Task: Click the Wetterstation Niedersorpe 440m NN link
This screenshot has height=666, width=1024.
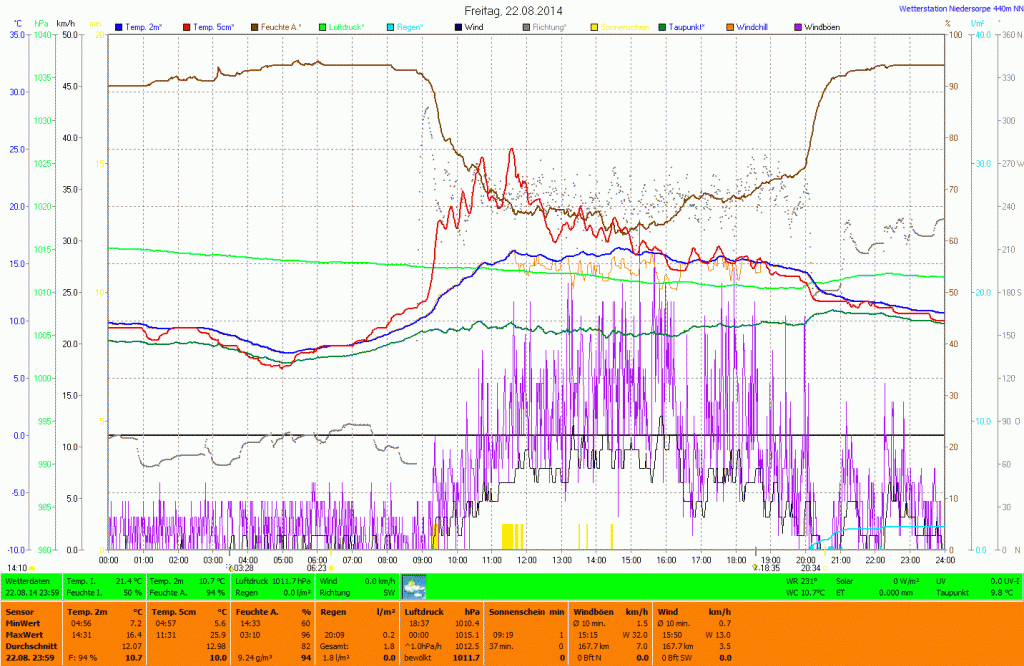Action: pyautogui.click(x=959, y=9)
